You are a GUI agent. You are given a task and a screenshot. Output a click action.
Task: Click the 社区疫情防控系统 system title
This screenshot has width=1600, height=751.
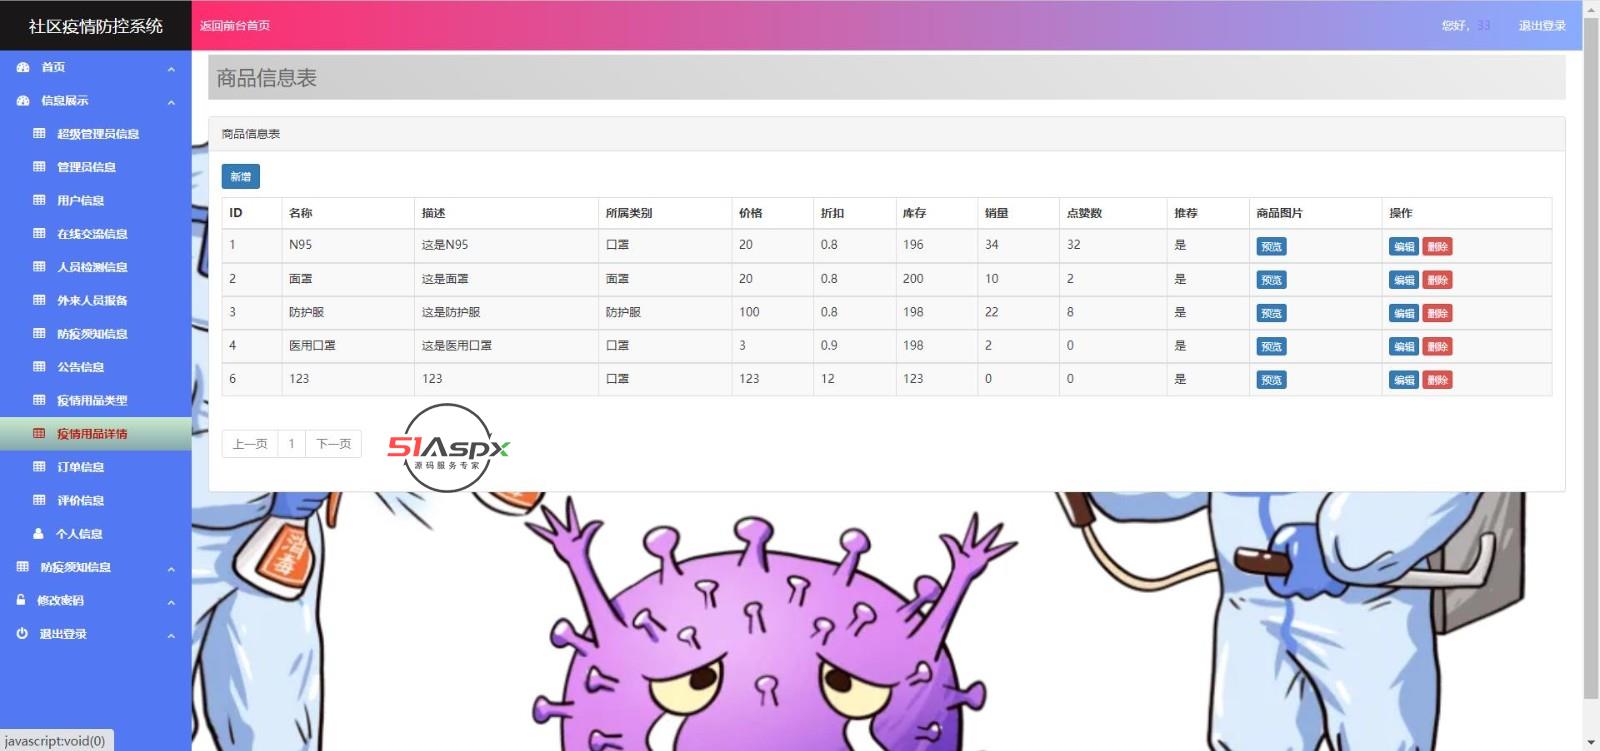click(96, 26)
